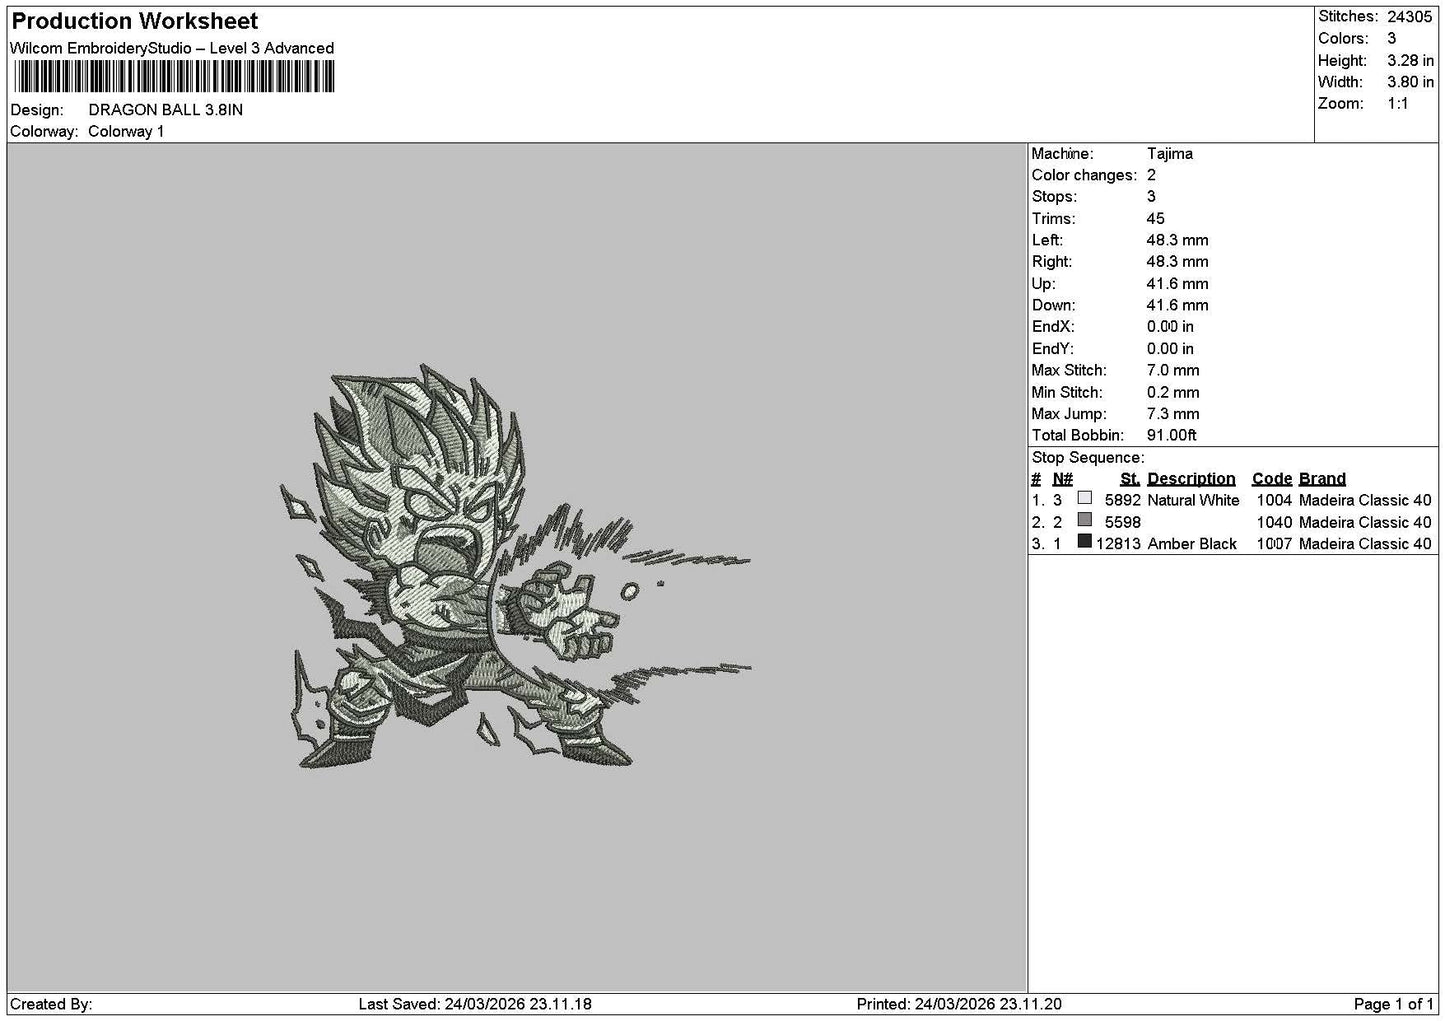Image resolution: width=1445 pixels, height=1021 pixels.
Task: Click the Zoom value 1:1
Action: pyautogui.click(x=1398, y=104)
